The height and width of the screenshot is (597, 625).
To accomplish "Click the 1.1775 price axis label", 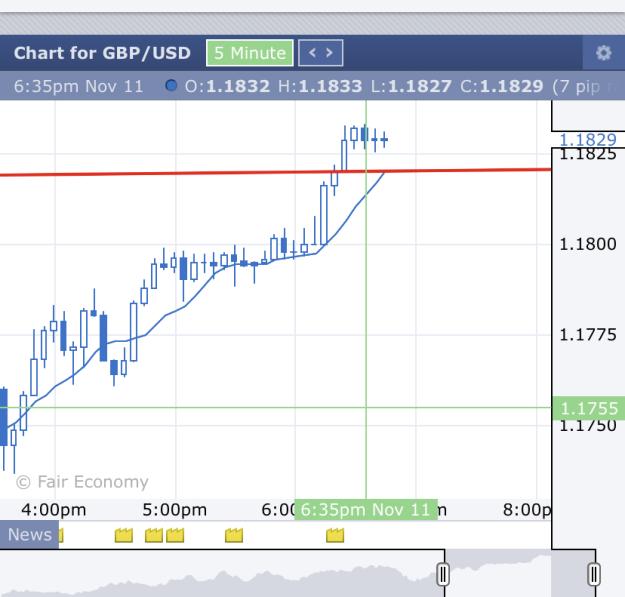I will tap(588, 335).
